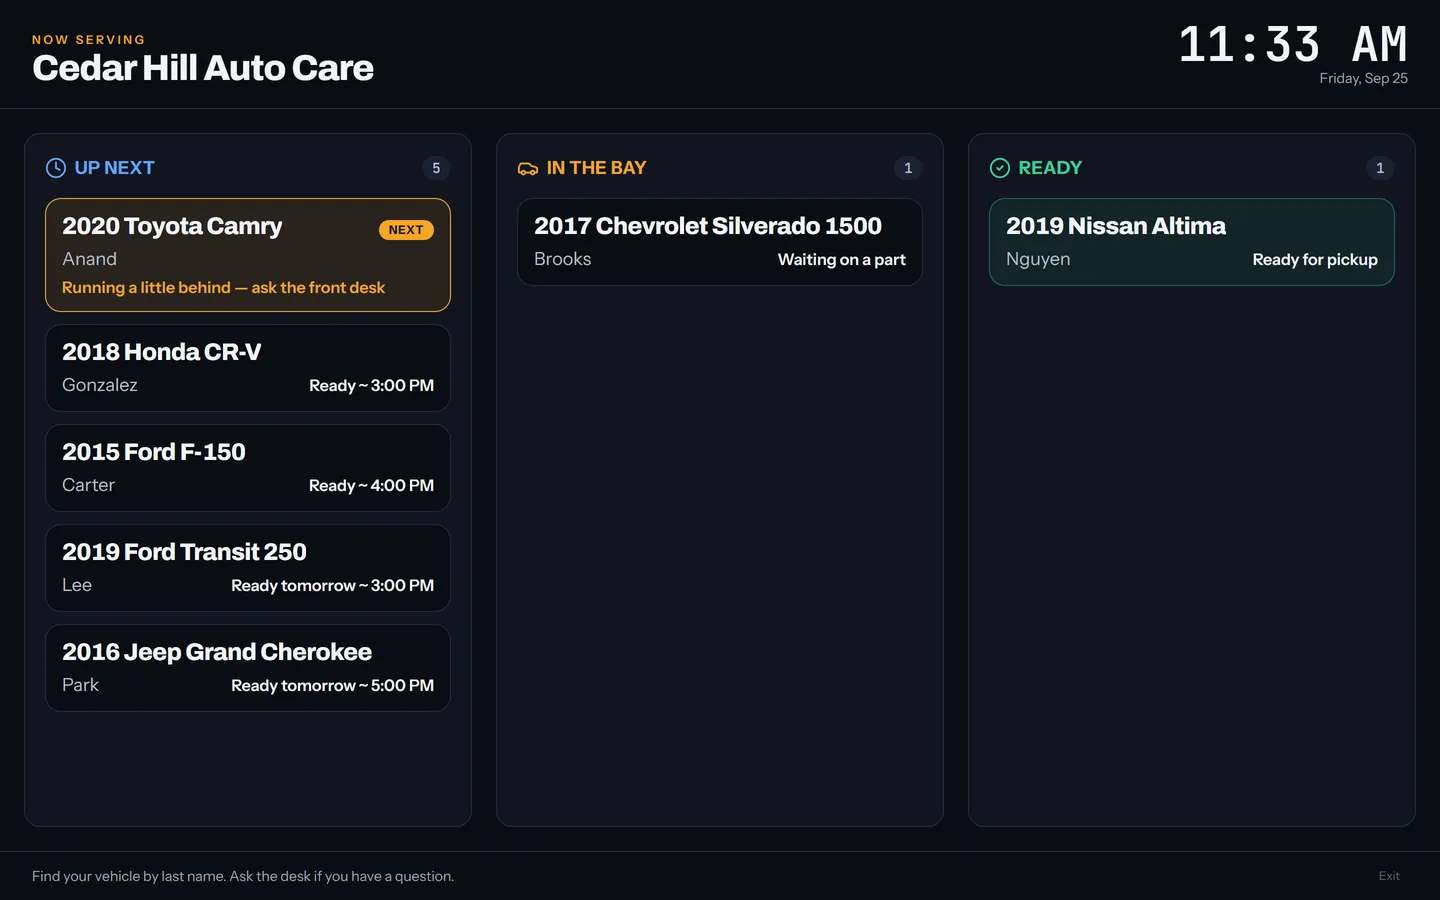Image resolution: width=1440 pixels, height=900 pixels.
Task: Click the In The Bay count badge
Action: pos(908,168)
